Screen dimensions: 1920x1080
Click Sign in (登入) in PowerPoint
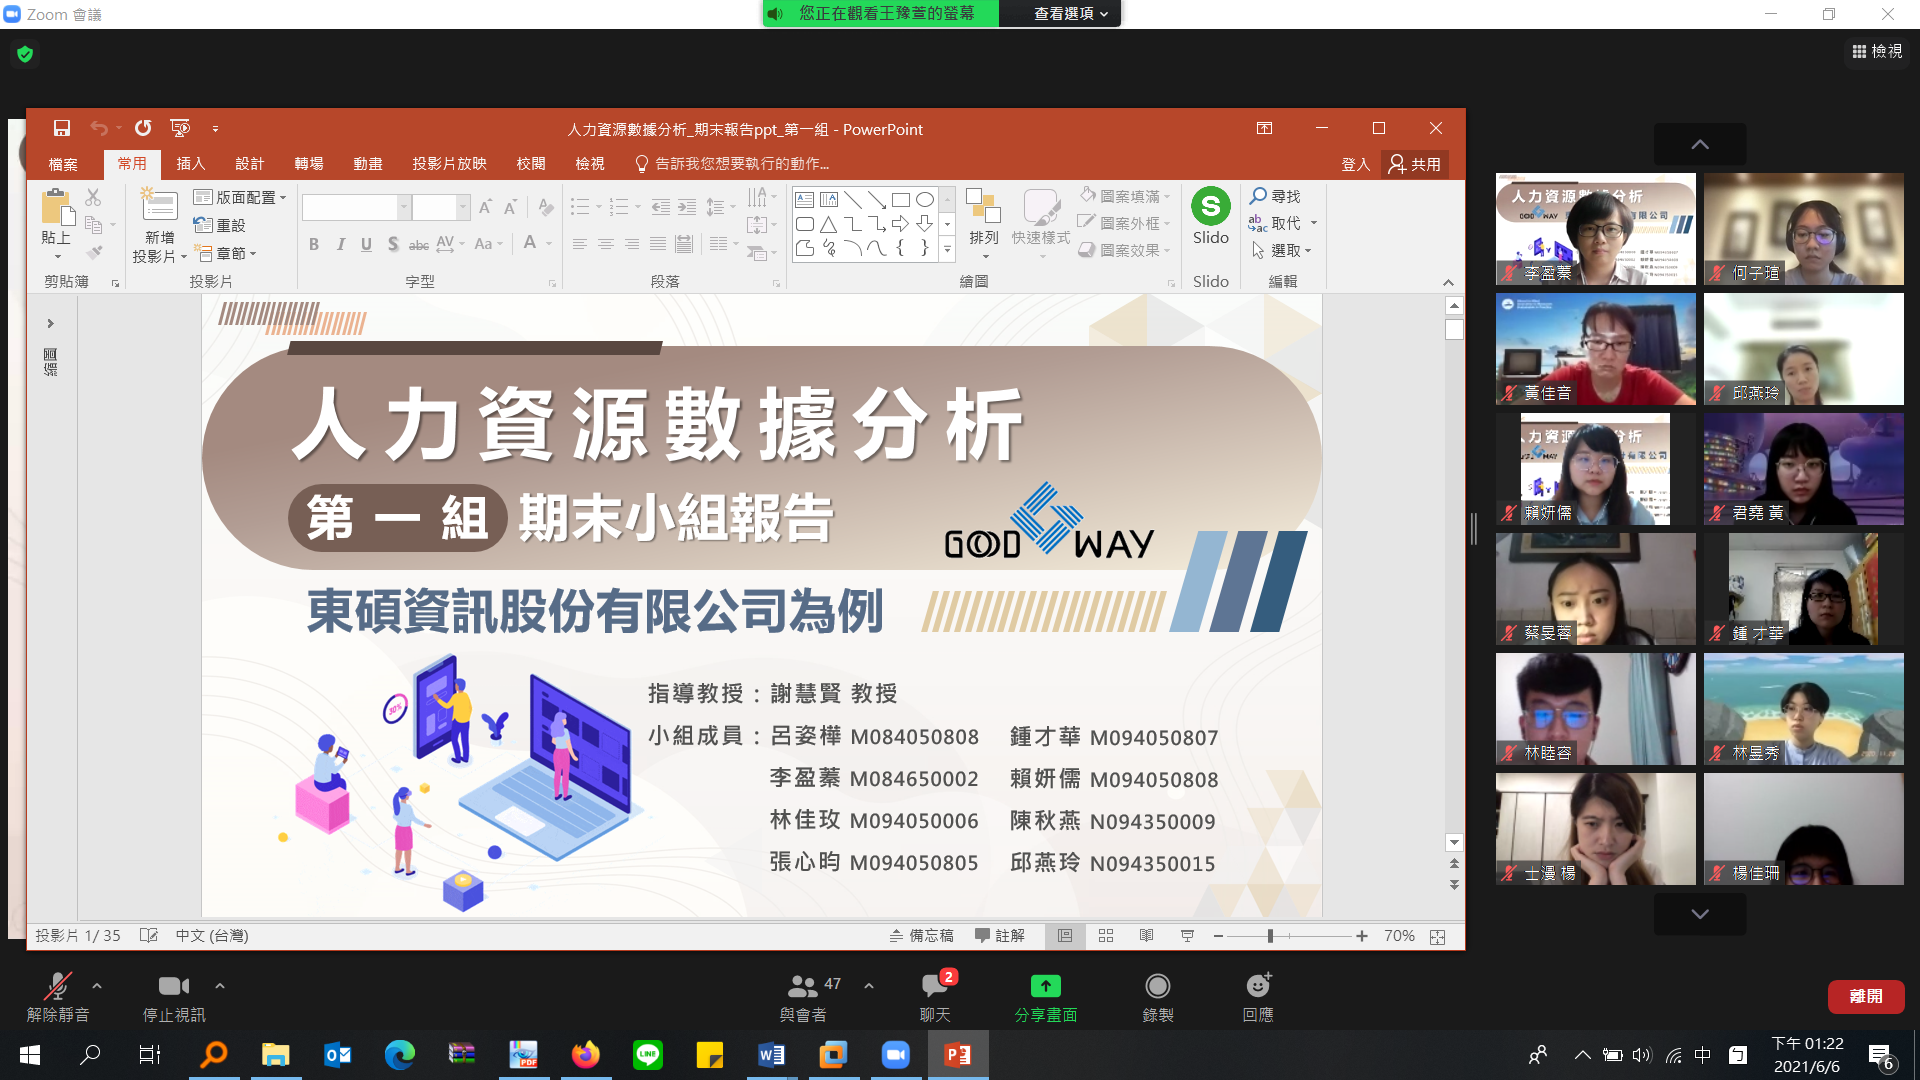(x=1355, y=164)
